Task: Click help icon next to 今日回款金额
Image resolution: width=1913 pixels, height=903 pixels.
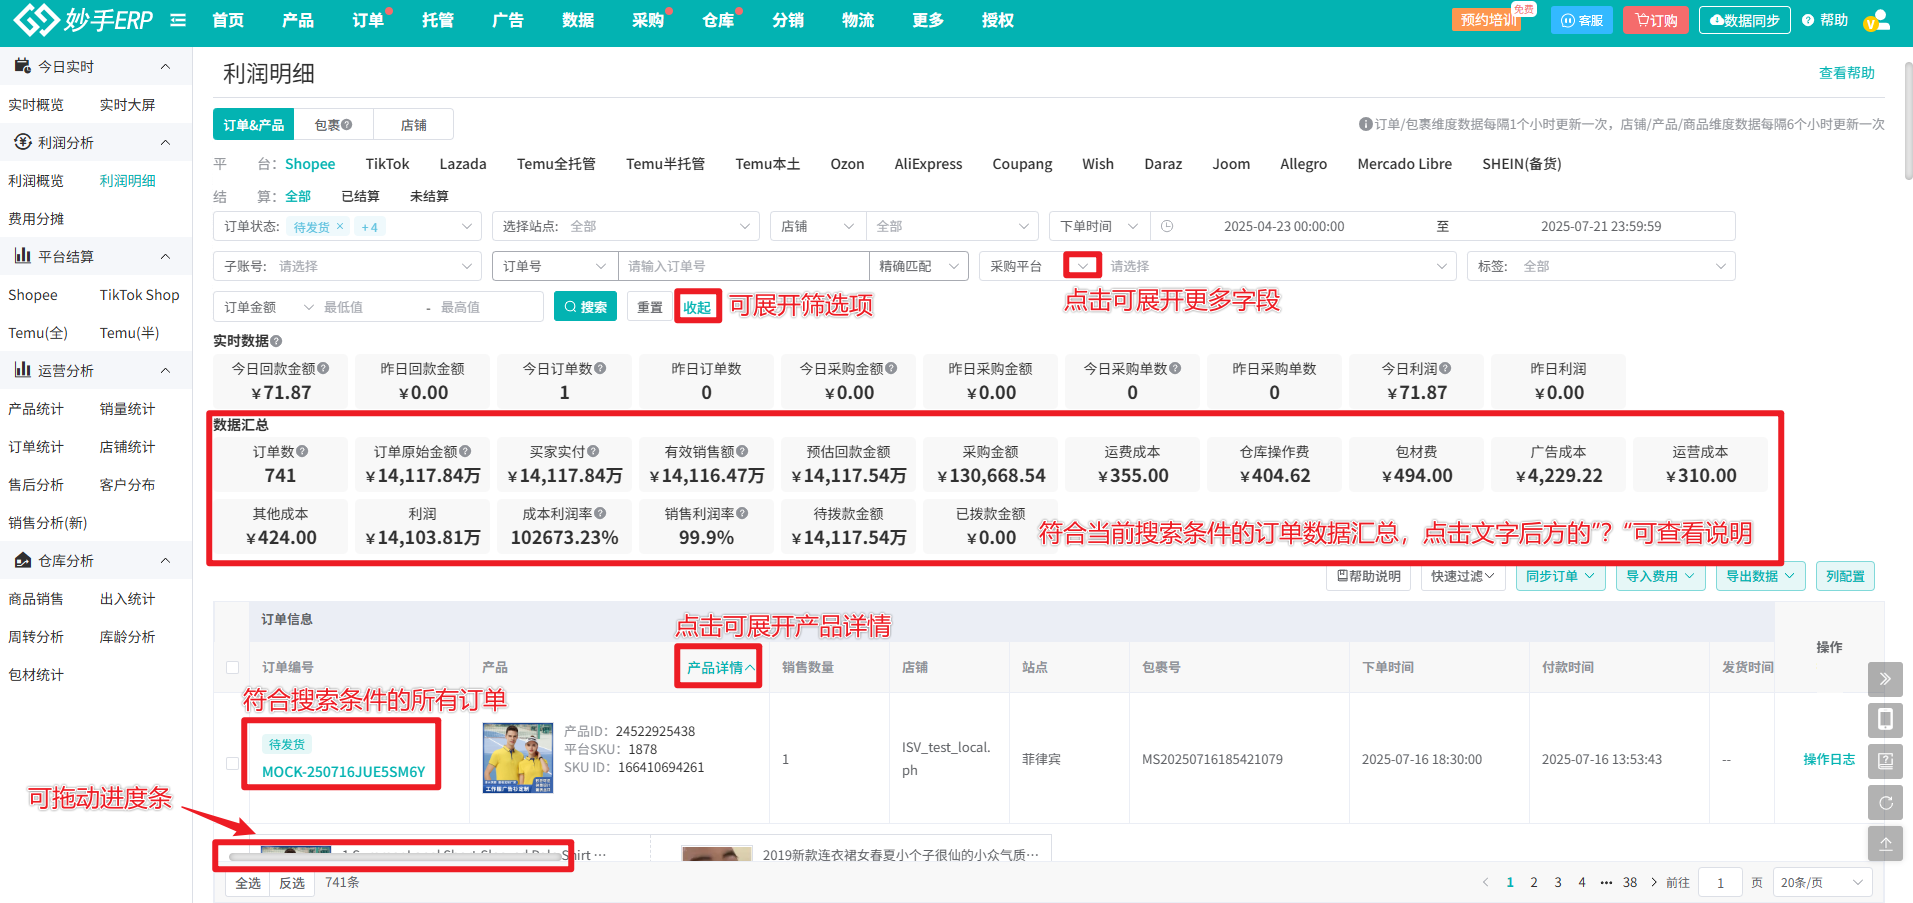Action: click(x=323, y=369)
